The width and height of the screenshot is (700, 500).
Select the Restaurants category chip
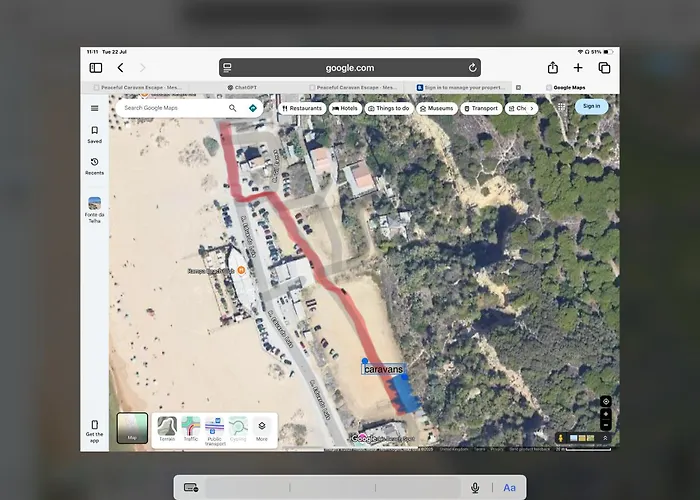303,108
